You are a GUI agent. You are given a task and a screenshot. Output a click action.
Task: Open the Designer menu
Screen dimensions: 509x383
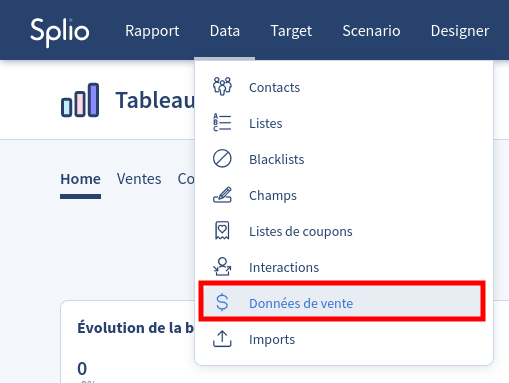(460, 31)
